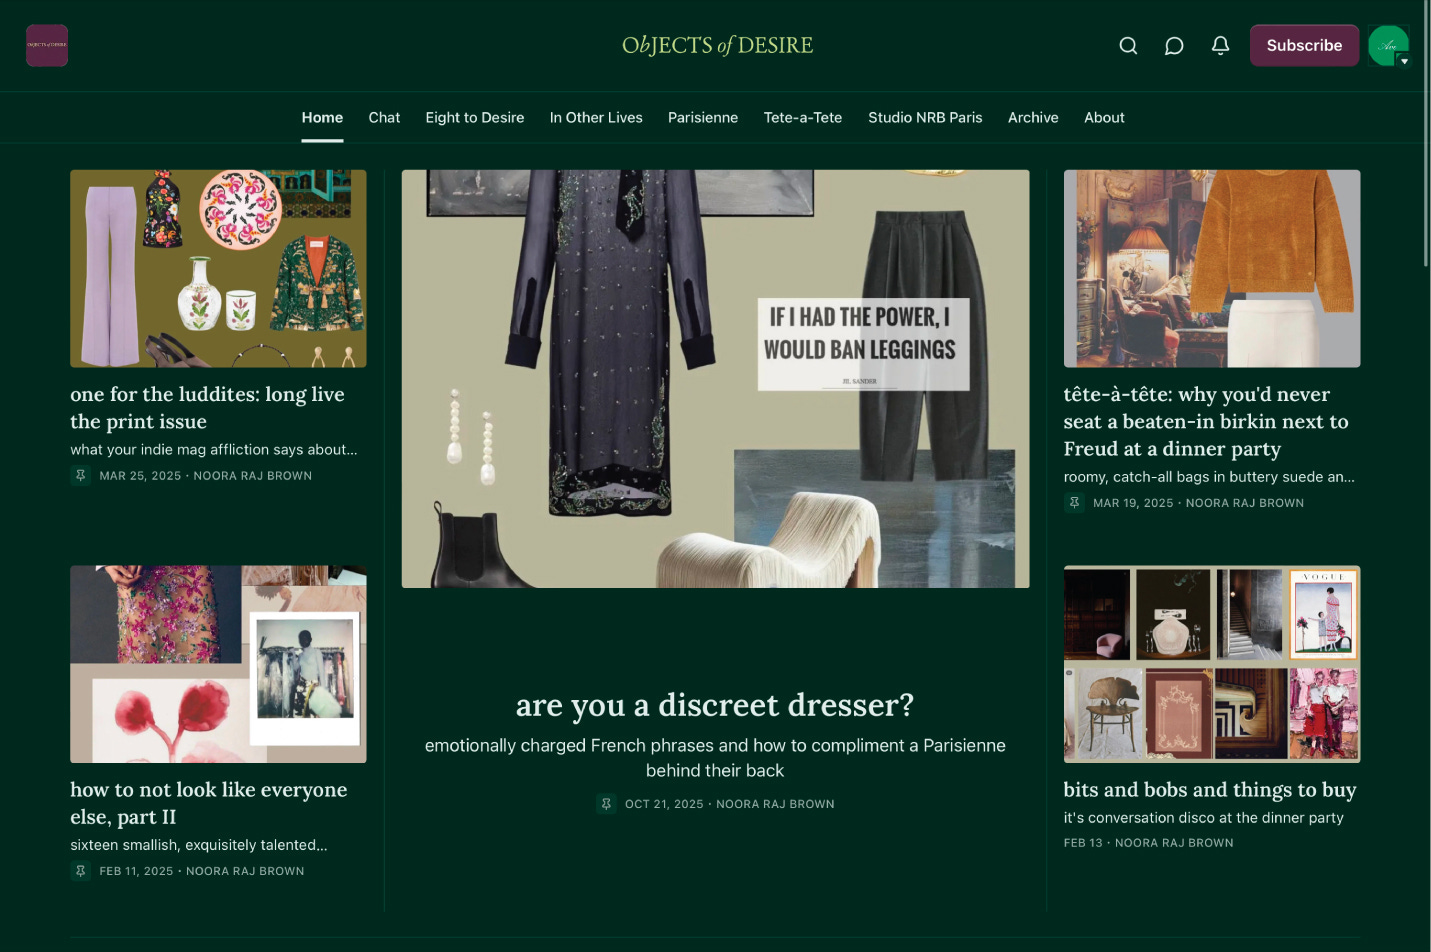Image resolution: width=1431 pixels, height=952 pixels.
Task: Click 'it's conversation disco at the dinner party'
Action: pyautogui.click(x=1204, y=818)
